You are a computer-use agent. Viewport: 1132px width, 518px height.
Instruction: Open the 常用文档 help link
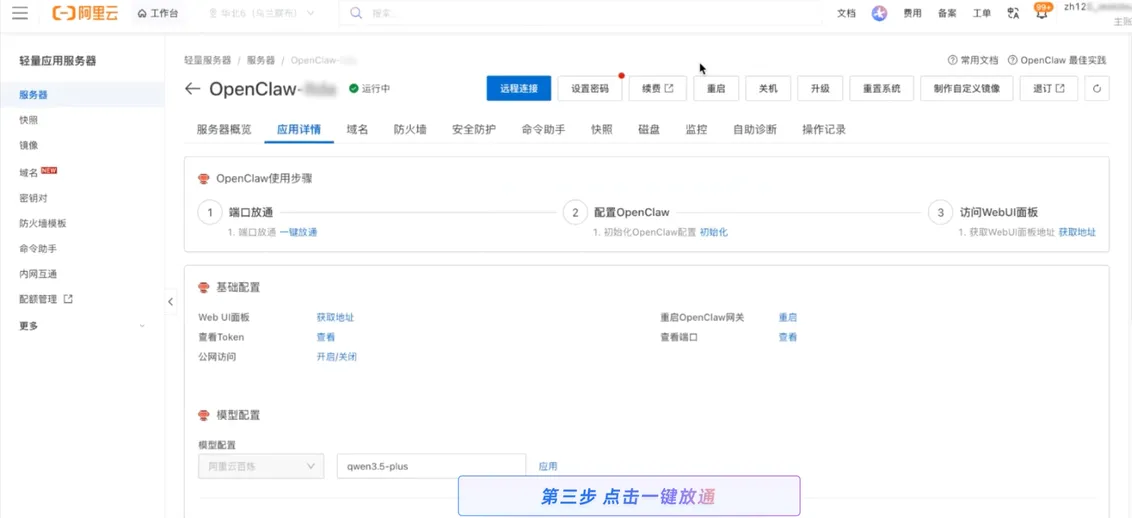(973, 60)
